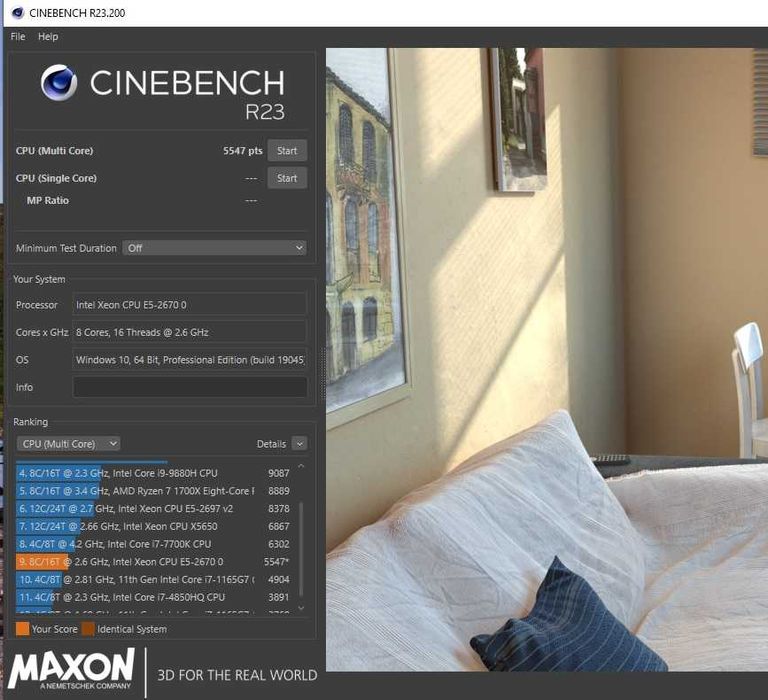Click the ranking list scroll down arrow
The height and width of the screenshot is (700, 768).
pos(301,608)
